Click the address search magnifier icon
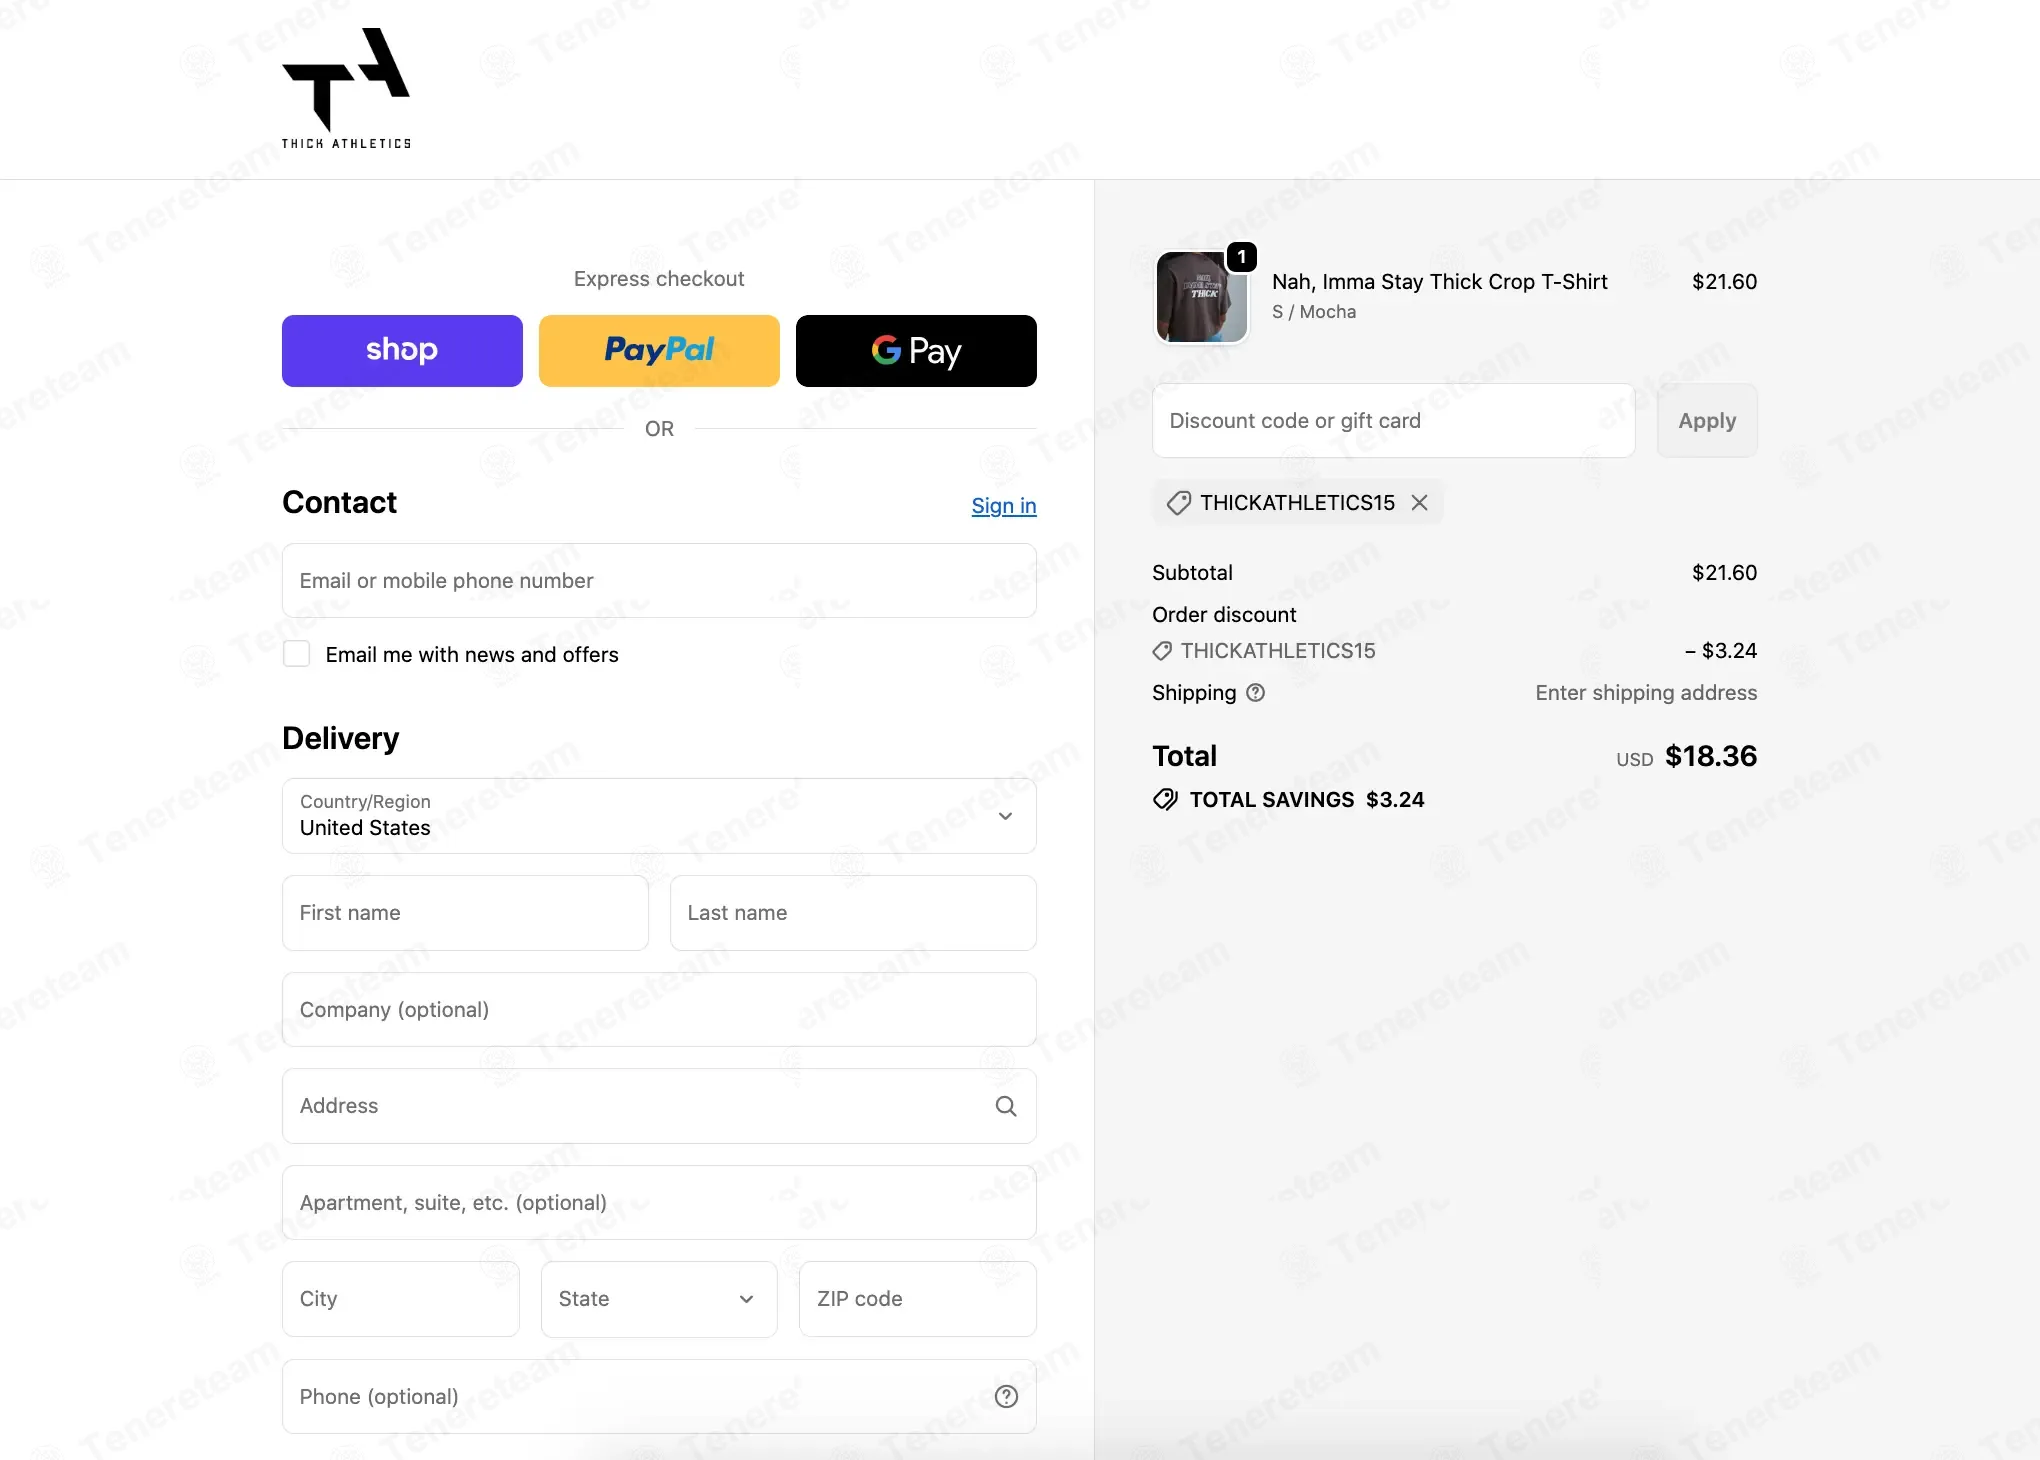 coord(1006,1106)
